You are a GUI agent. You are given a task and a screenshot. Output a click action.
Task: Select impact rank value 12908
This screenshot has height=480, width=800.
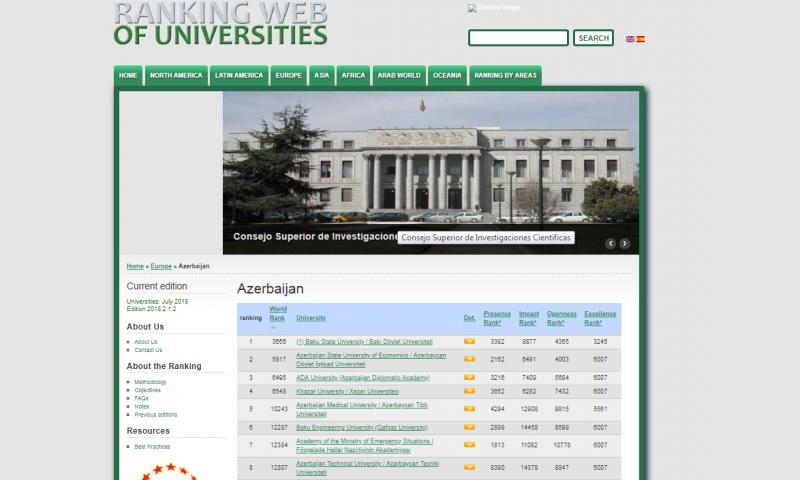(529, 409)
